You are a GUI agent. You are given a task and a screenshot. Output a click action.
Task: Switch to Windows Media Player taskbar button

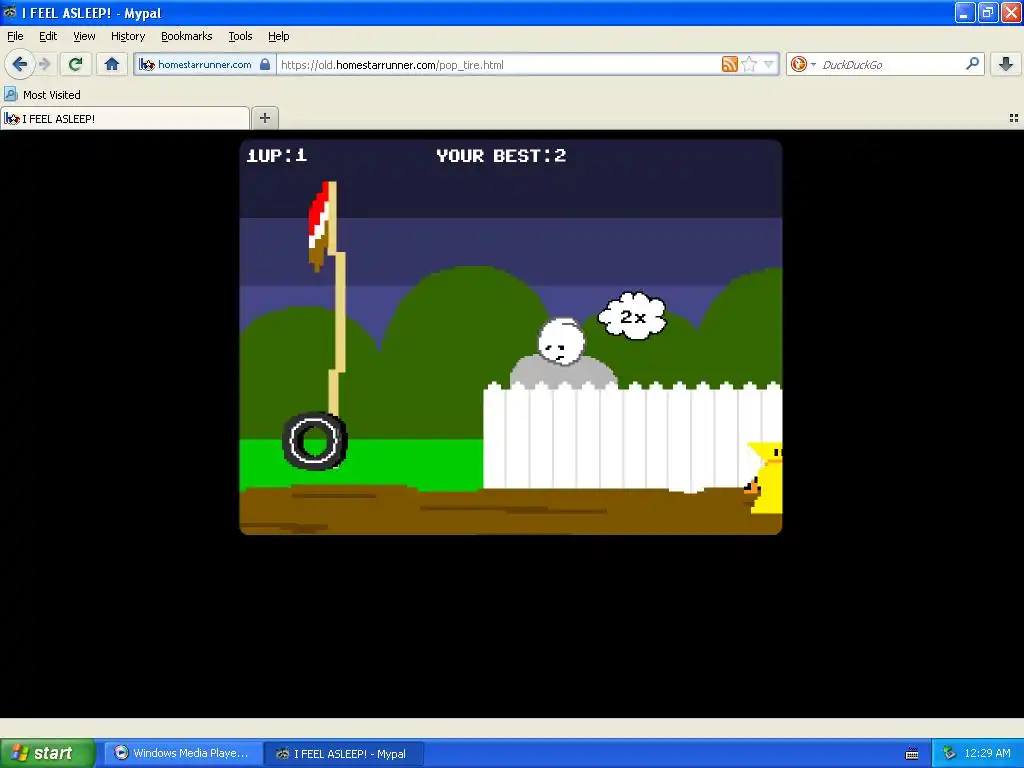[183, 753]
